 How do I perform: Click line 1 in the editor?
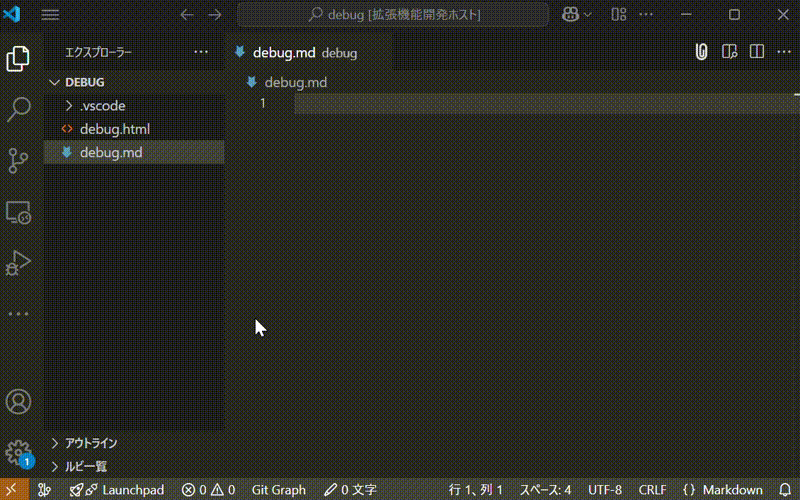pyautogui.click(x=546, y=104)
